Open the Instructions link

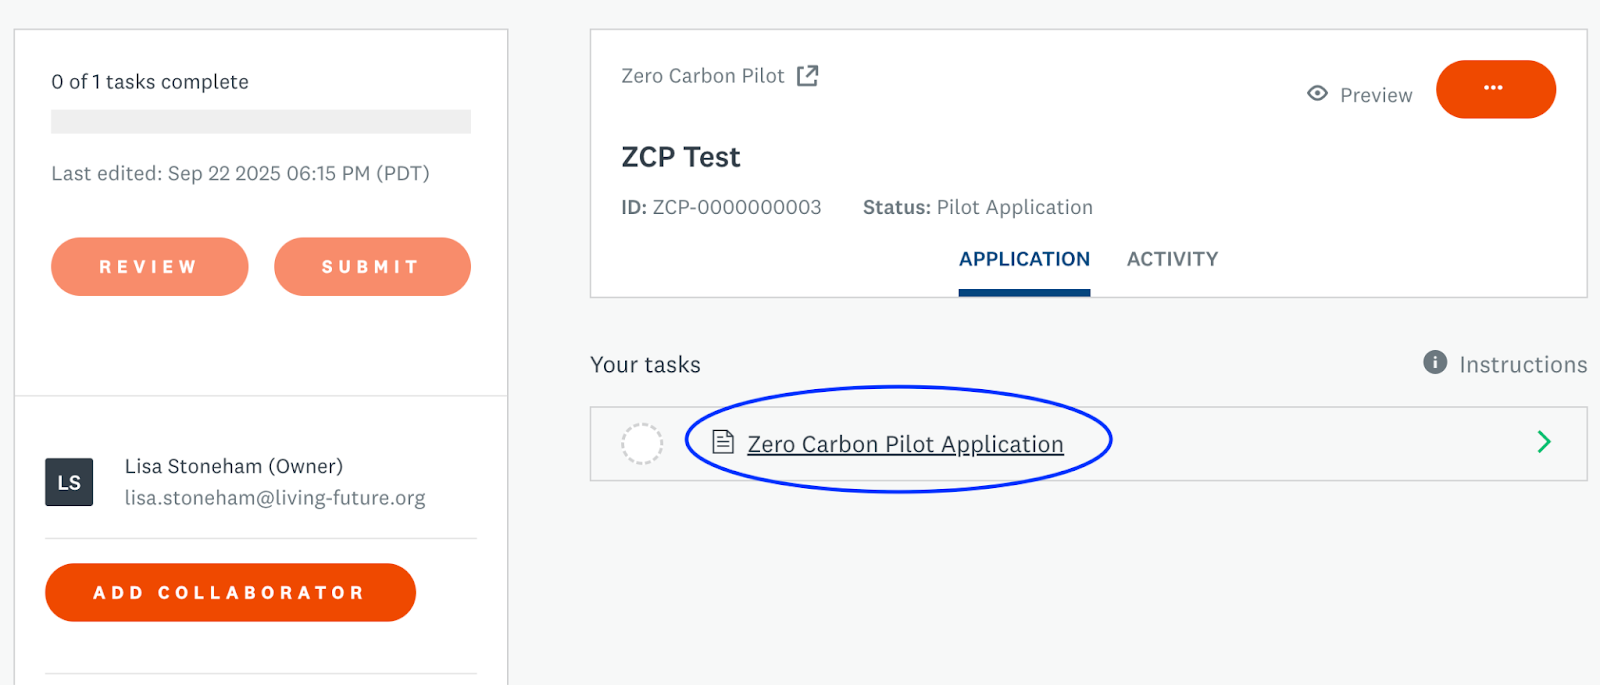[1522, 365]
